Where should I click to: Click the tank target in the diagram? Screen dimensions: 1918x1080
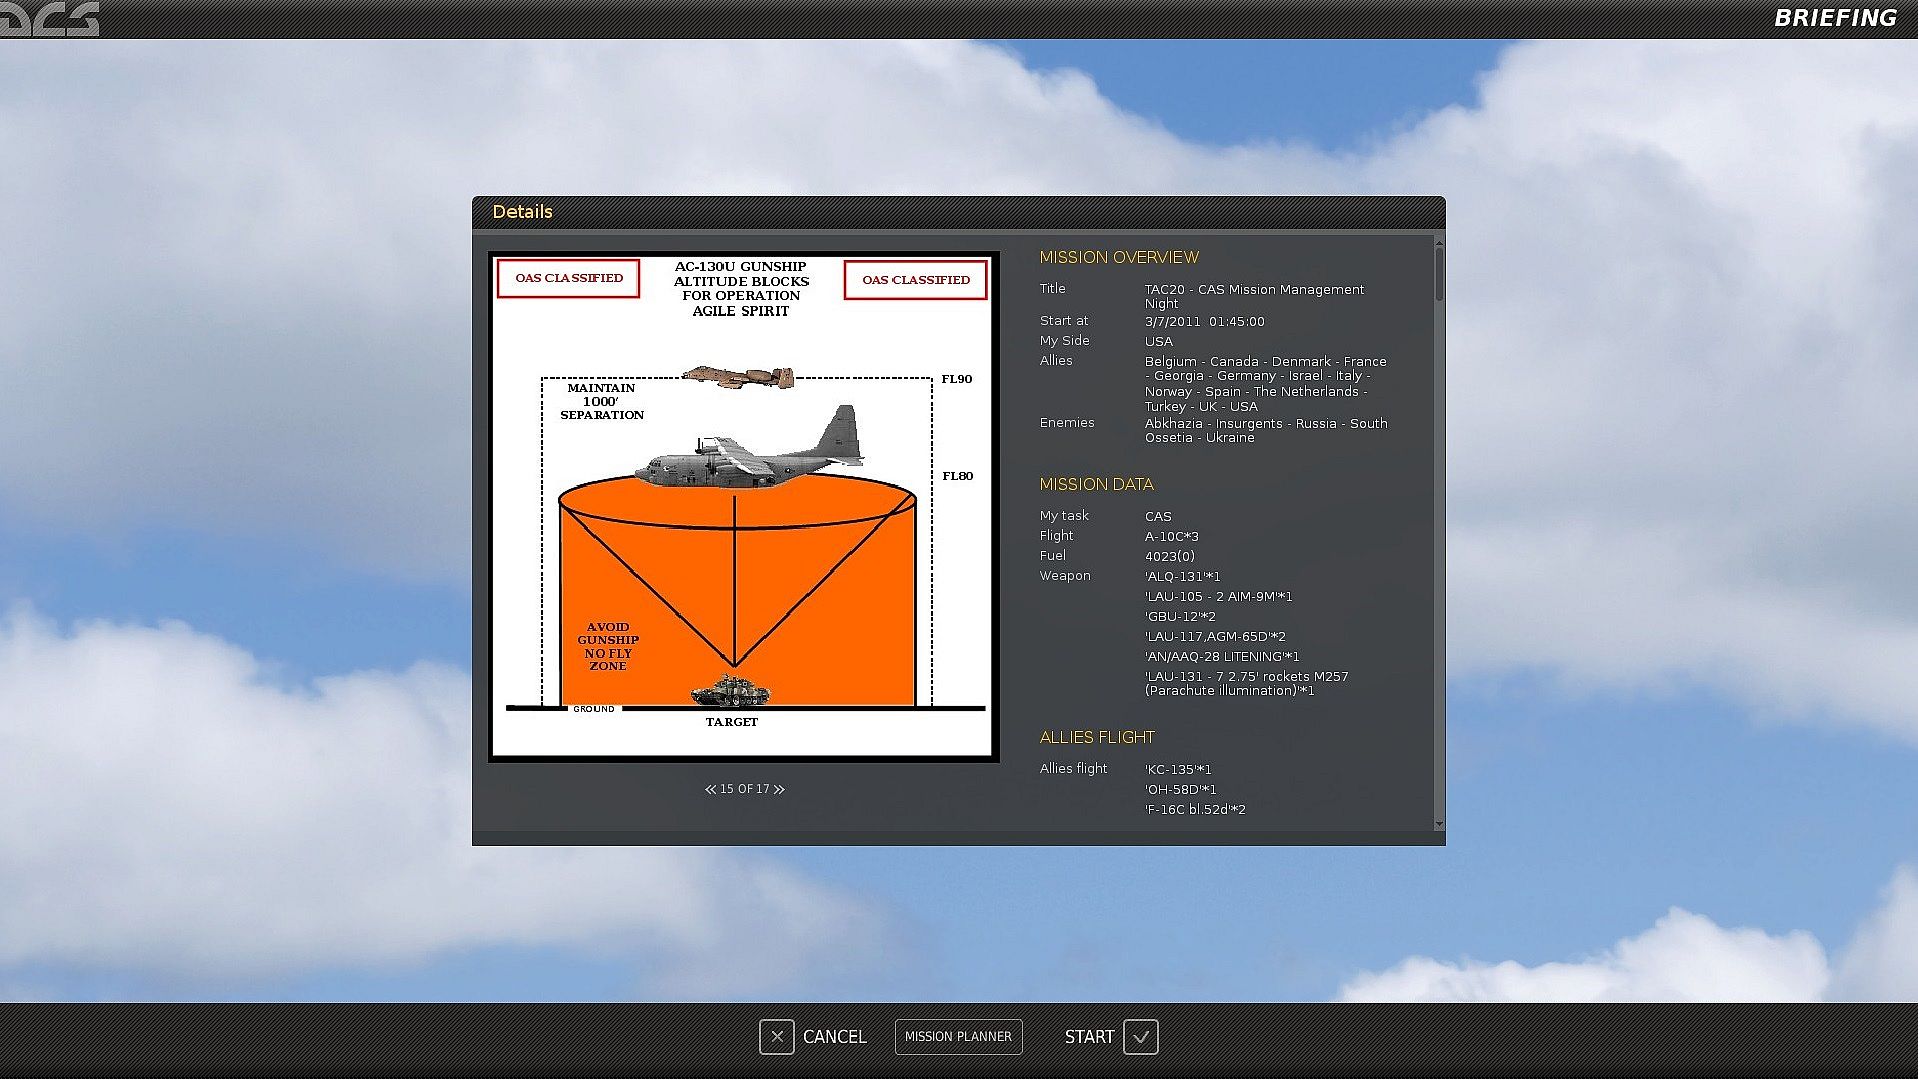[x=731, y=691]
